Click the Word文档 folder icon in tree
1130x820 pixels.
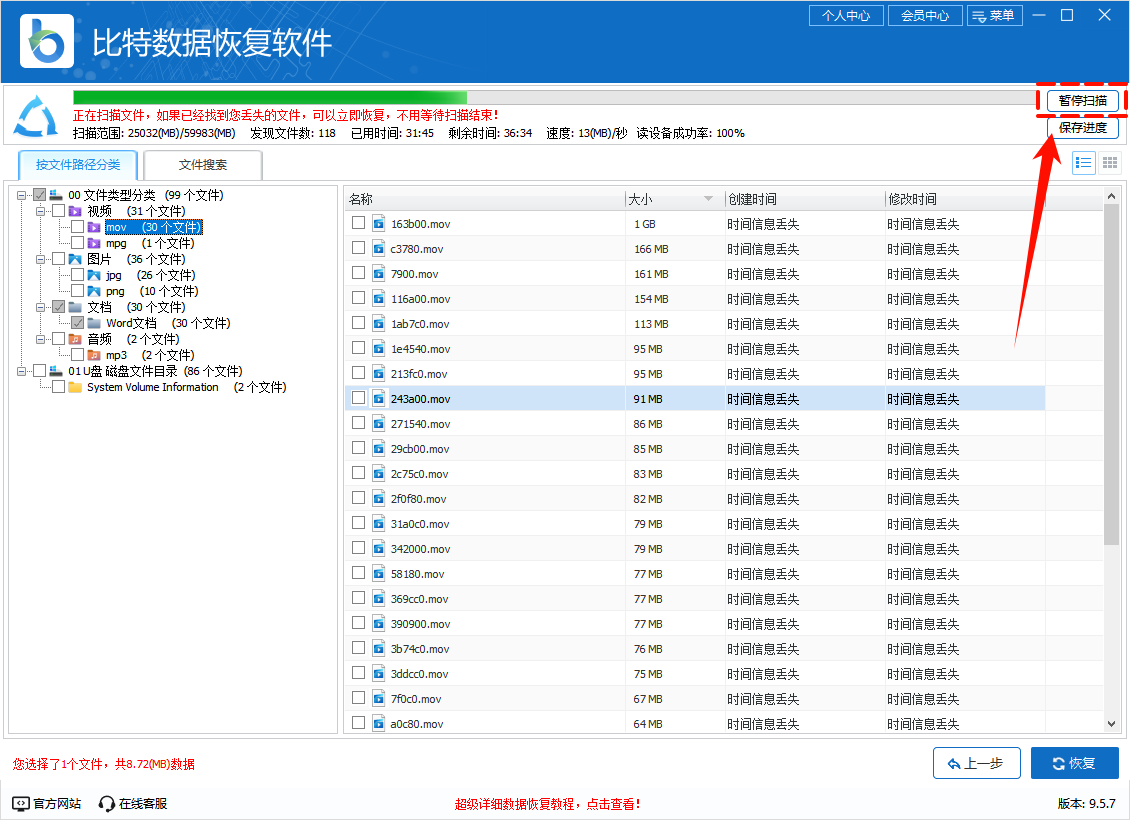(x=94, y=323)
